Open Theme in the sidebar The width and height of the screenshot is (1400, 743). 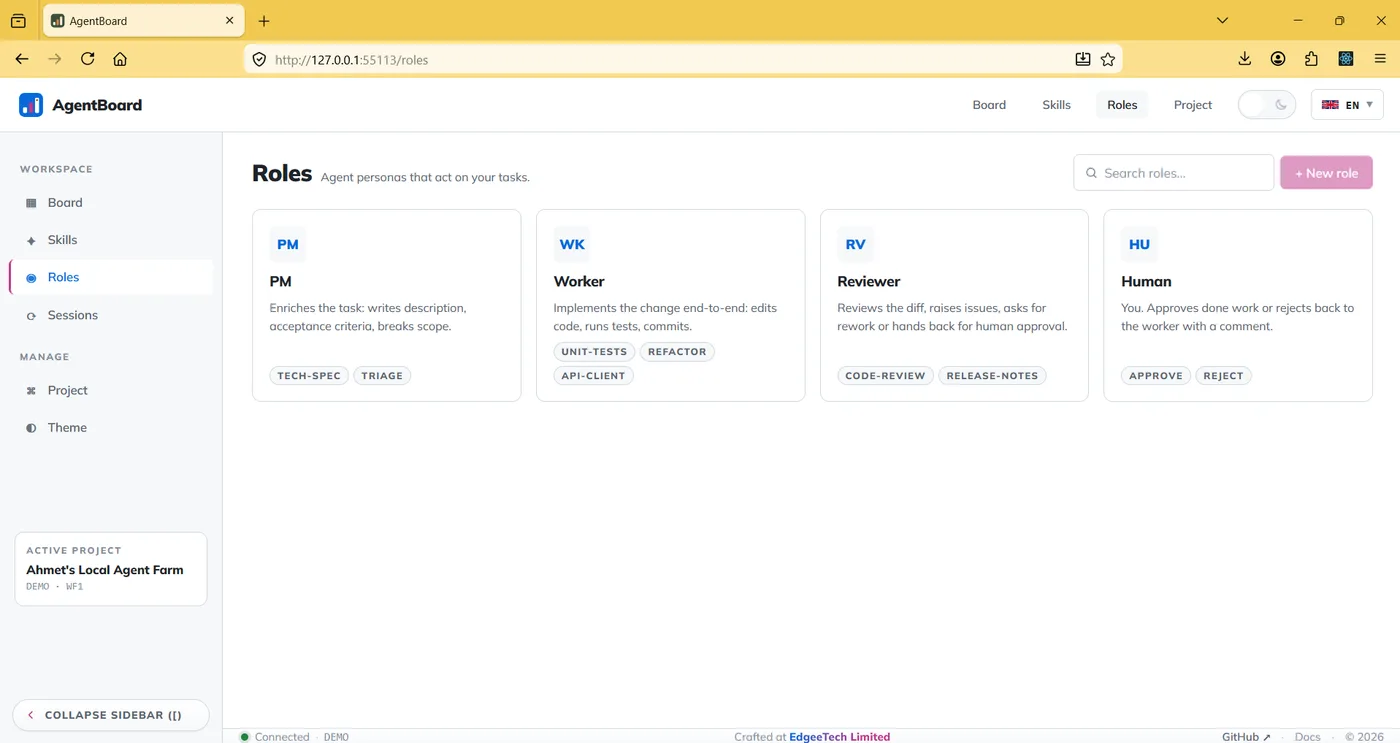[x=111, y=427]
